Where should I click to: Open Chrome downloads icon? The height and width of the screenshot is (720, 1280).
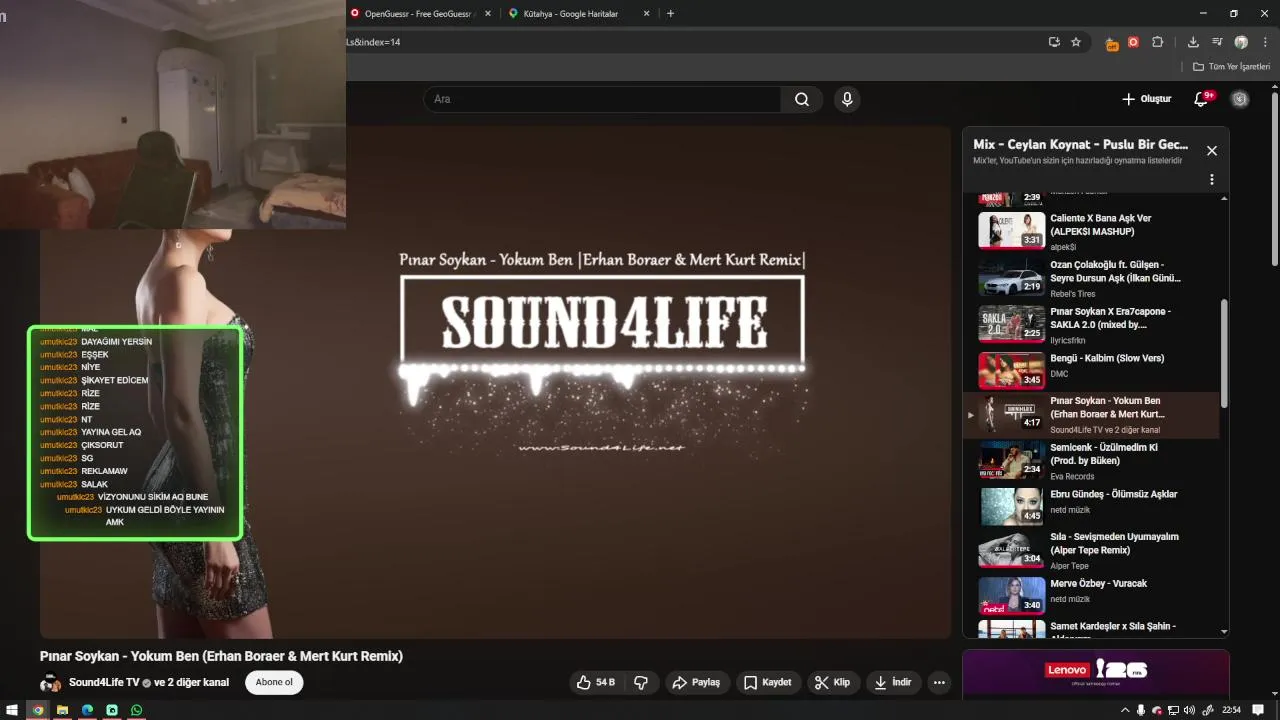coord(1193,42)
